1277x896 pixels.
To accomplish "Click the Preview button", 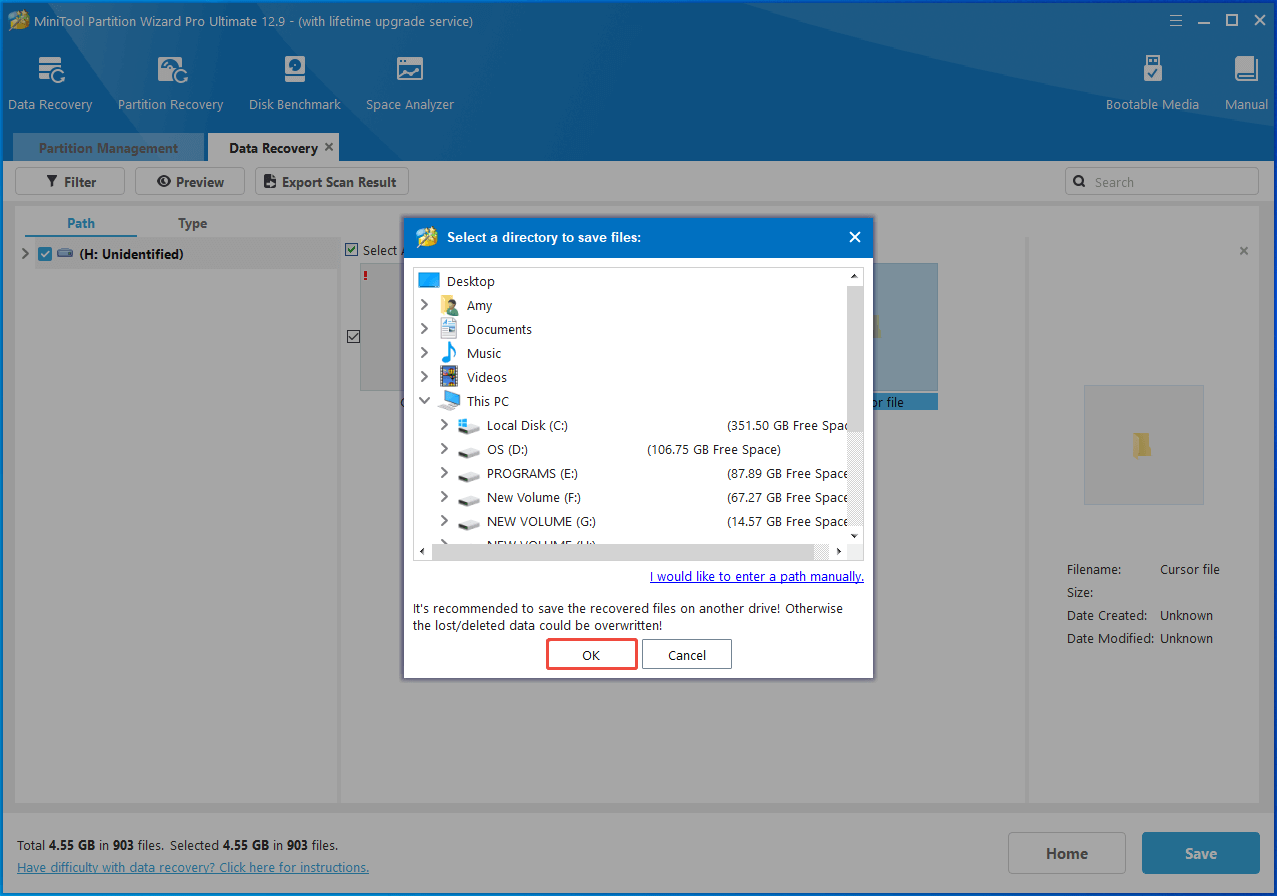I will click(190, 182).
